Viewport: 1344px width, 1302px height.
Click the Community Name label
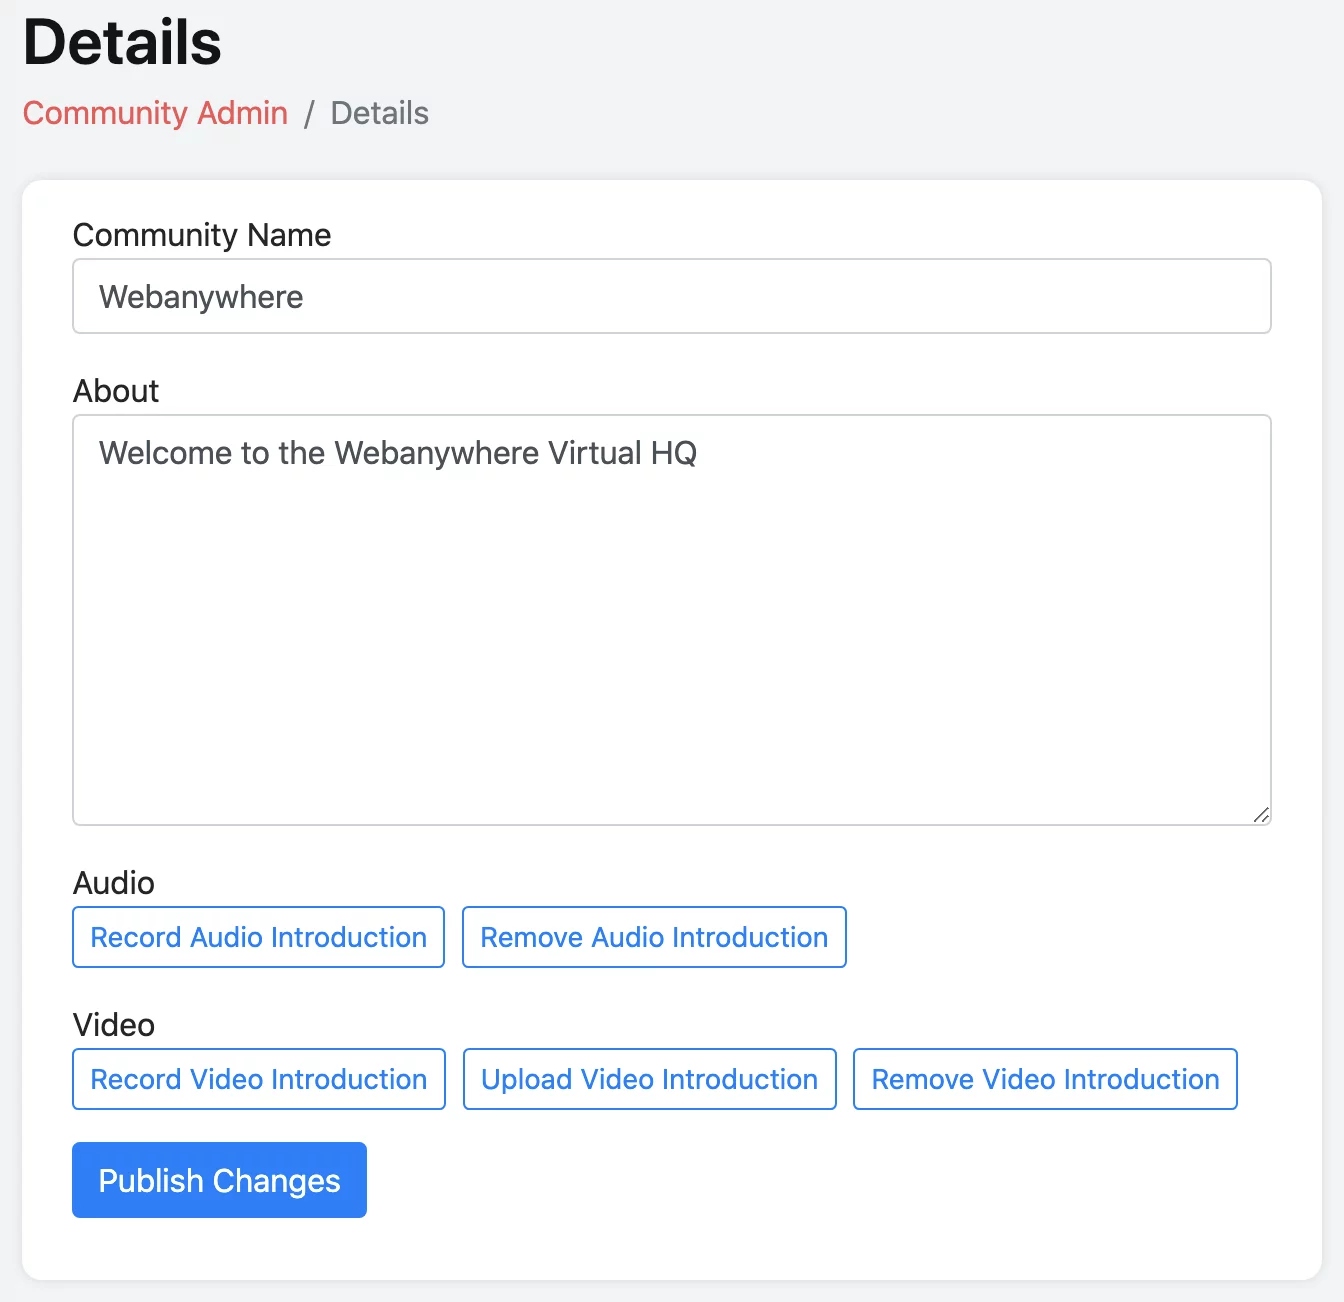[x=202, y=235]
